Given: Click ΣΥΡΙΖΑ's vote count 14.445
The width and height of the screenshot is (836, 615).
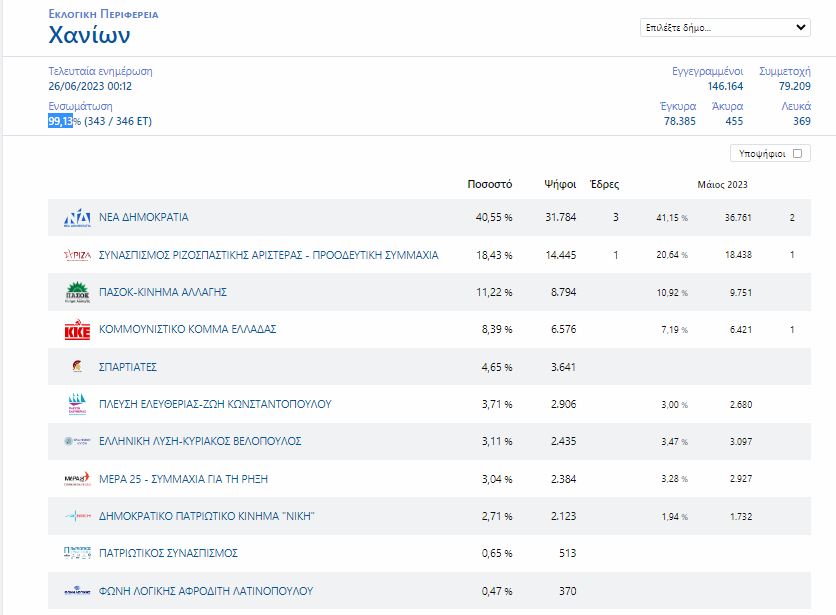Looking at the screenshot, I should [561, 255].
